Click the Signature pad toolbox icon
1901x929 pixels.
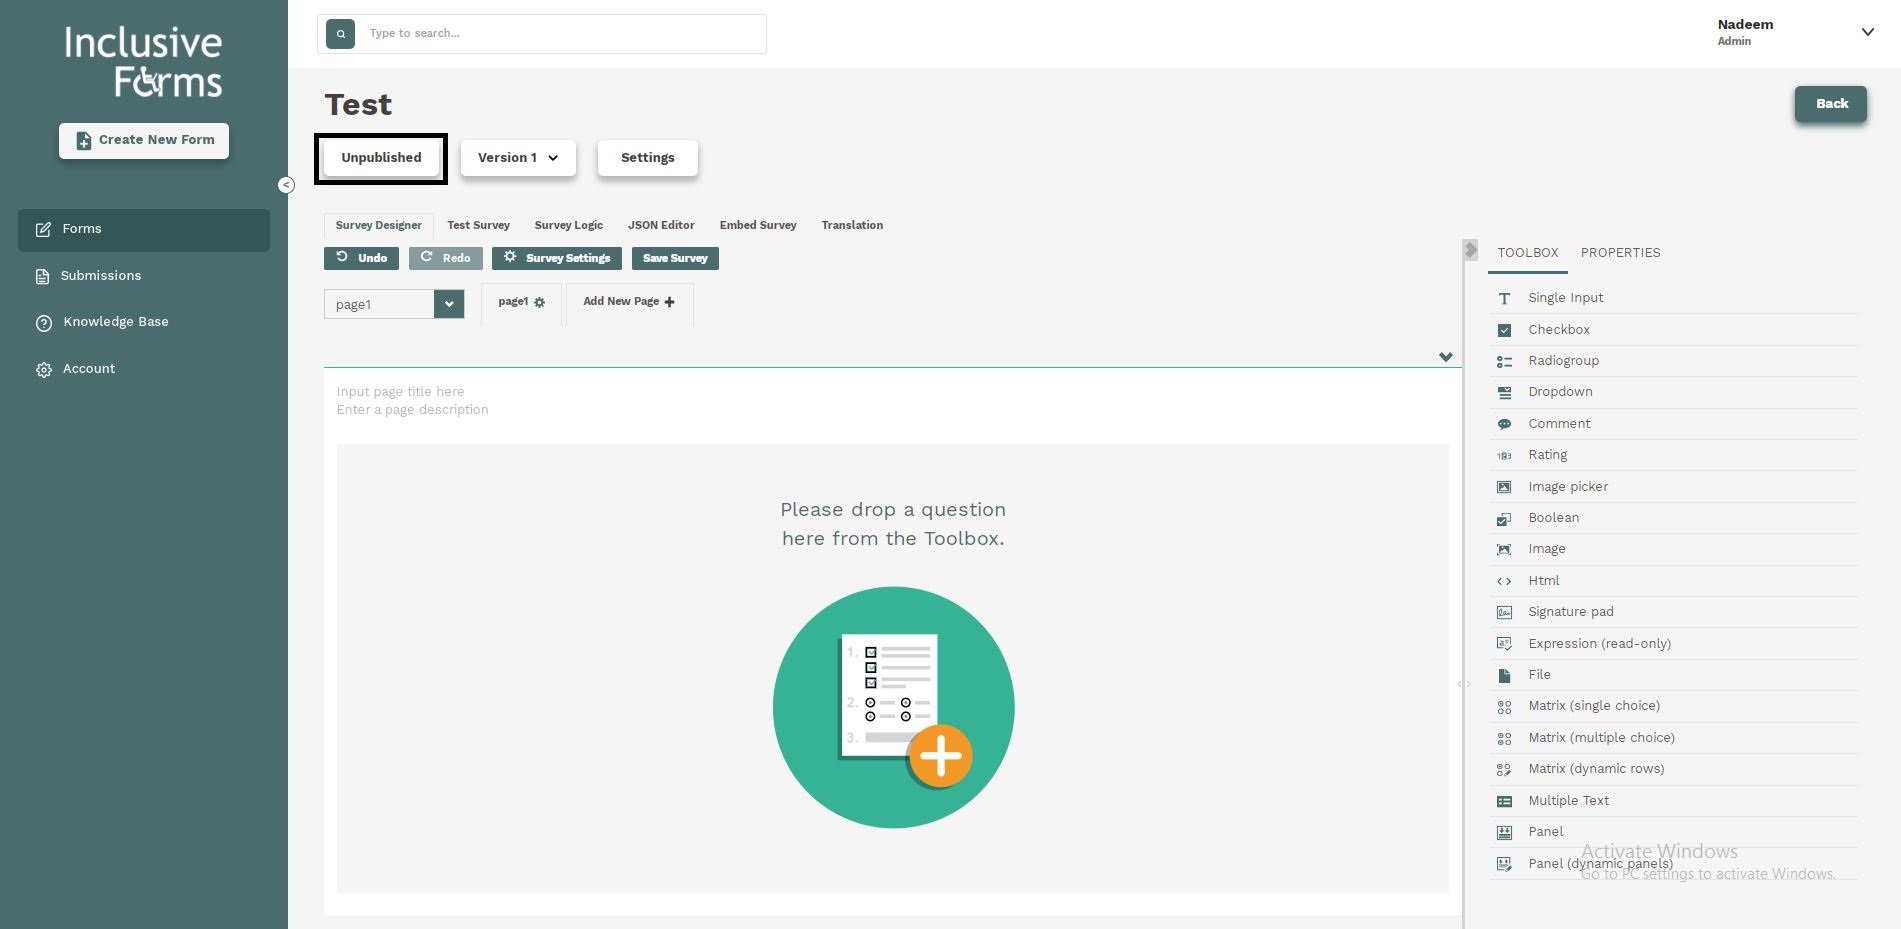[x=1504, y=611]
